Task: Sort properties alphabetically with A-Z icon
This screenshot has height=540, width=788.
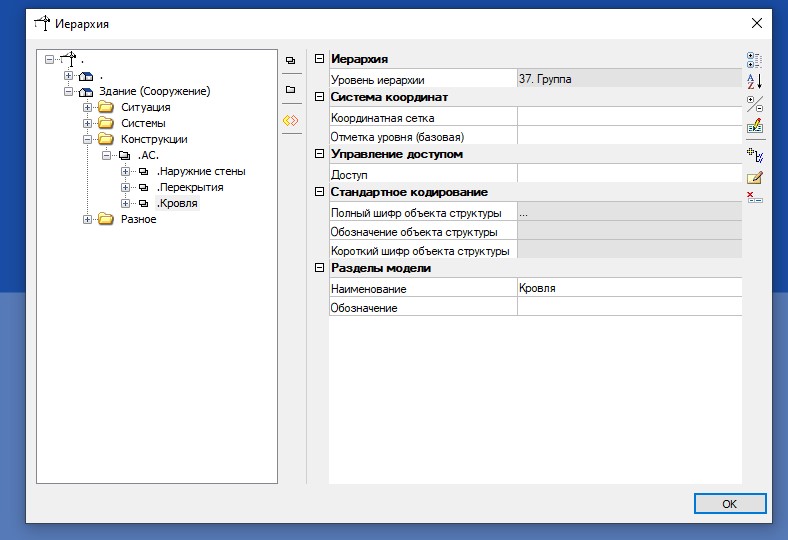Action: coord(755,81)
